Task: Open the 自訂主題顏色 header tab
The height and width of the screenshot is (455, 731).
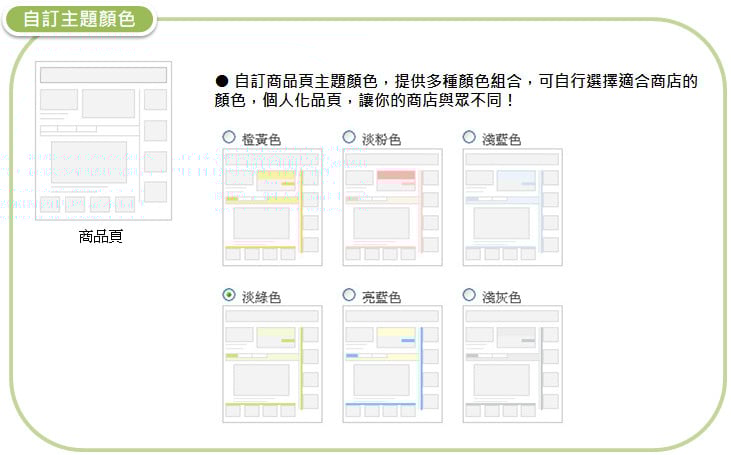Action: pos(79,19)
